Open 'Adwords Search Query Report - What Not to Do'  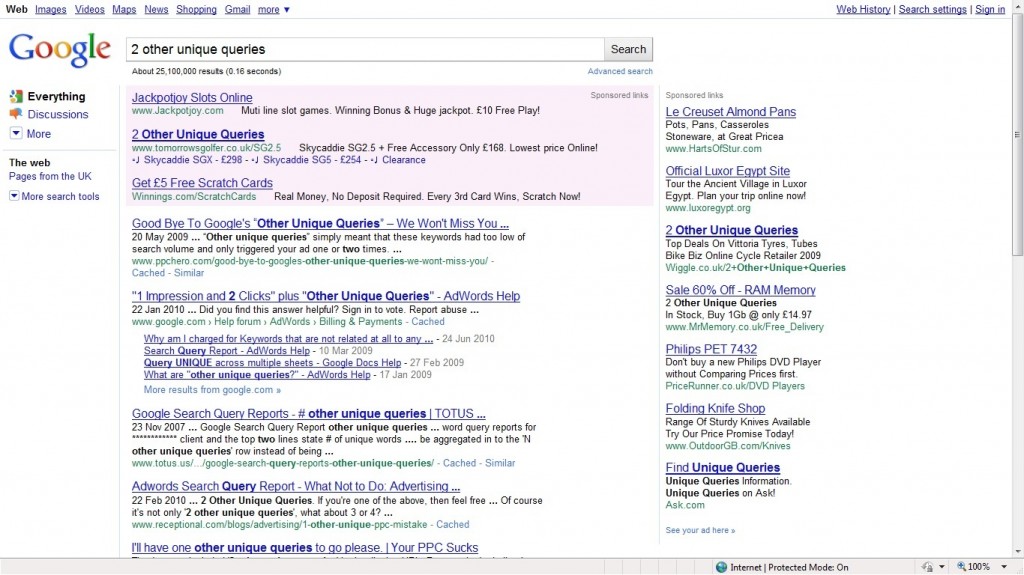pos(296,487)
